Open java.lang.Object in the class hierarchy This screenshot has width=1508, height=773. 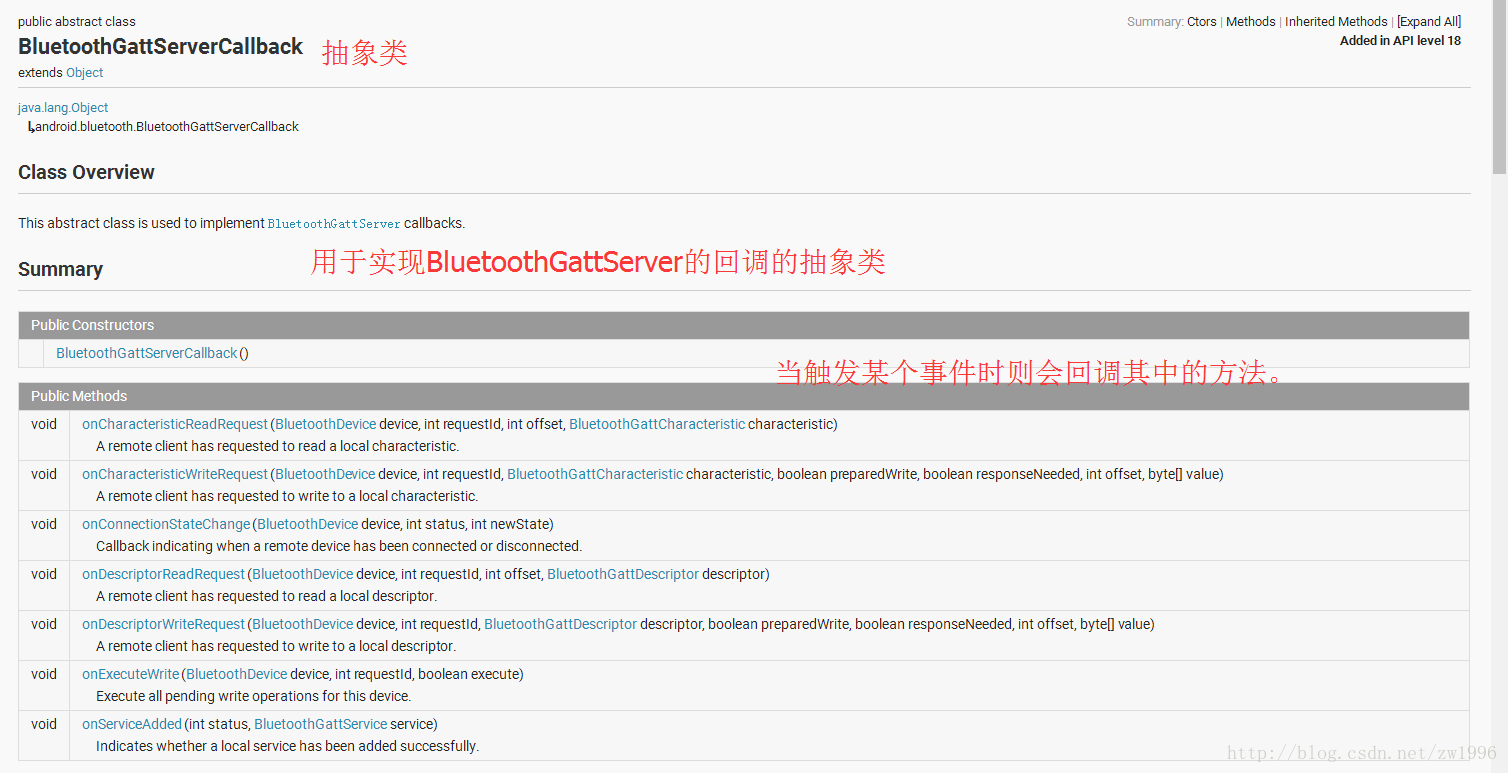point(63,107)
